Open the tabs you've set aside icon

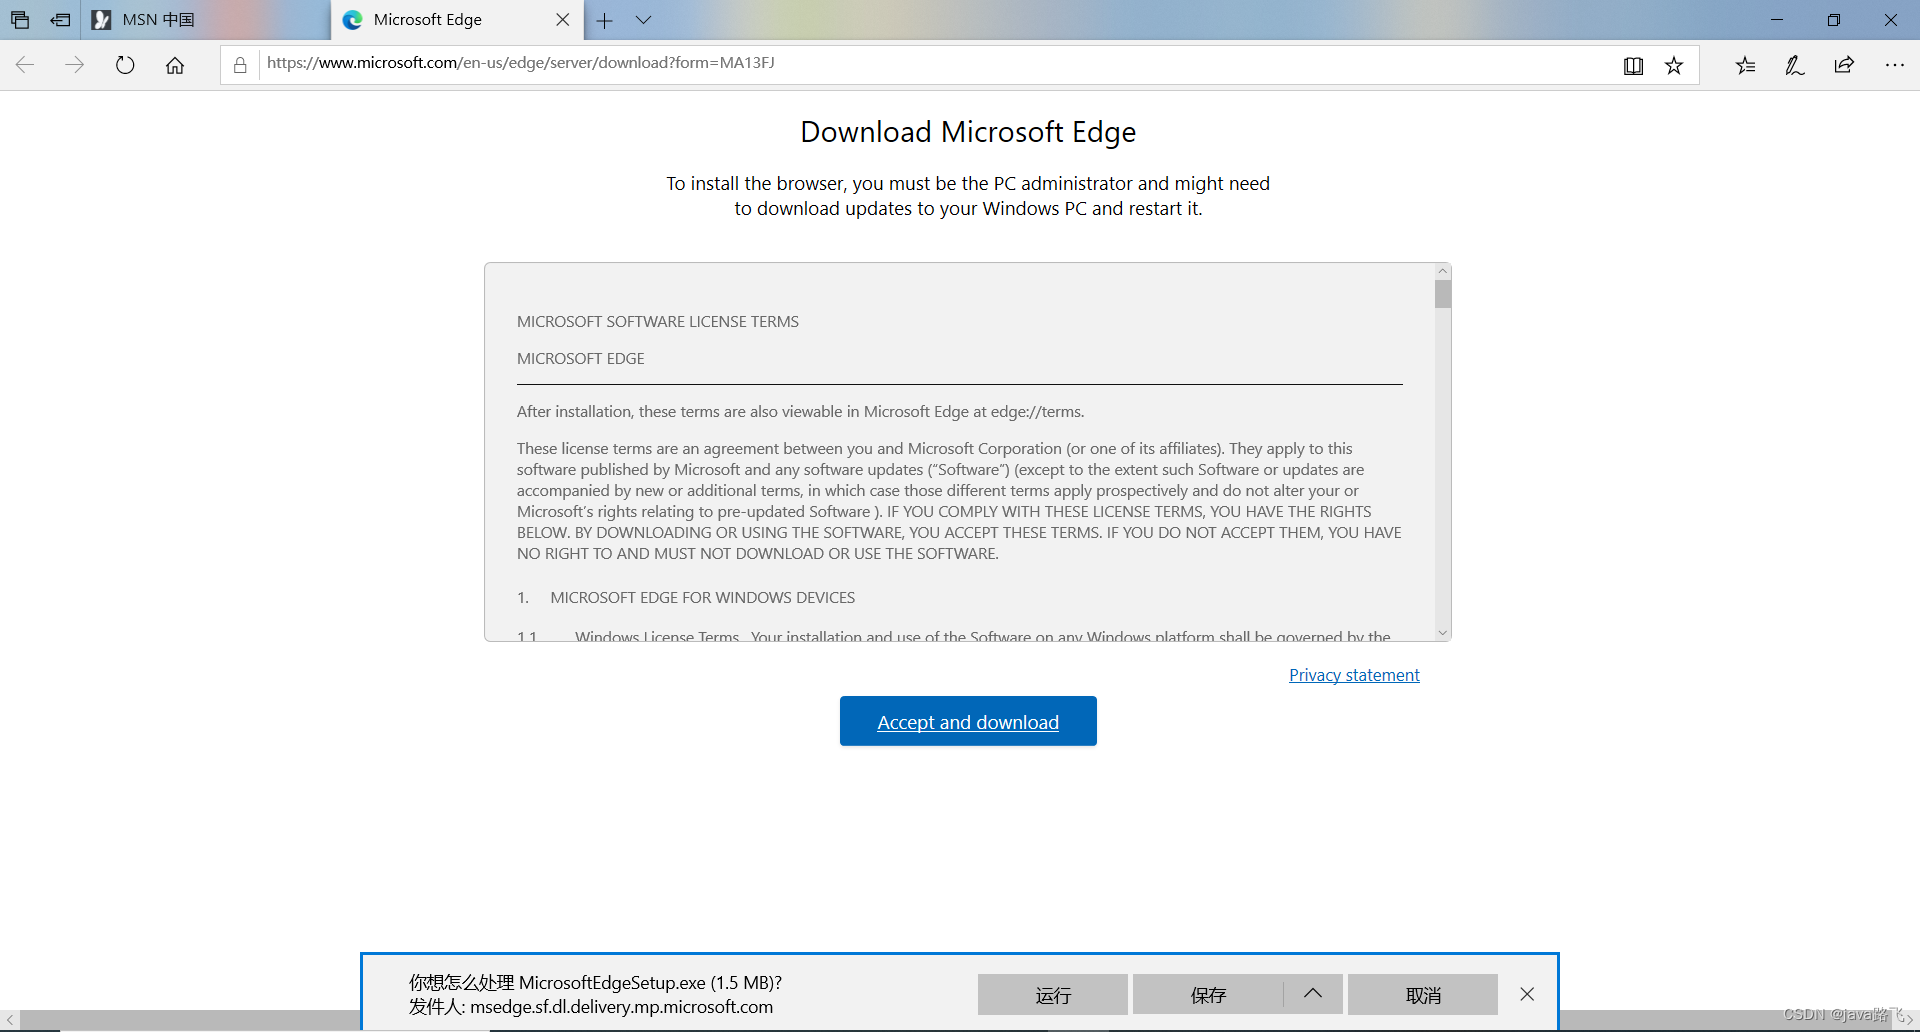click(20, 20)
